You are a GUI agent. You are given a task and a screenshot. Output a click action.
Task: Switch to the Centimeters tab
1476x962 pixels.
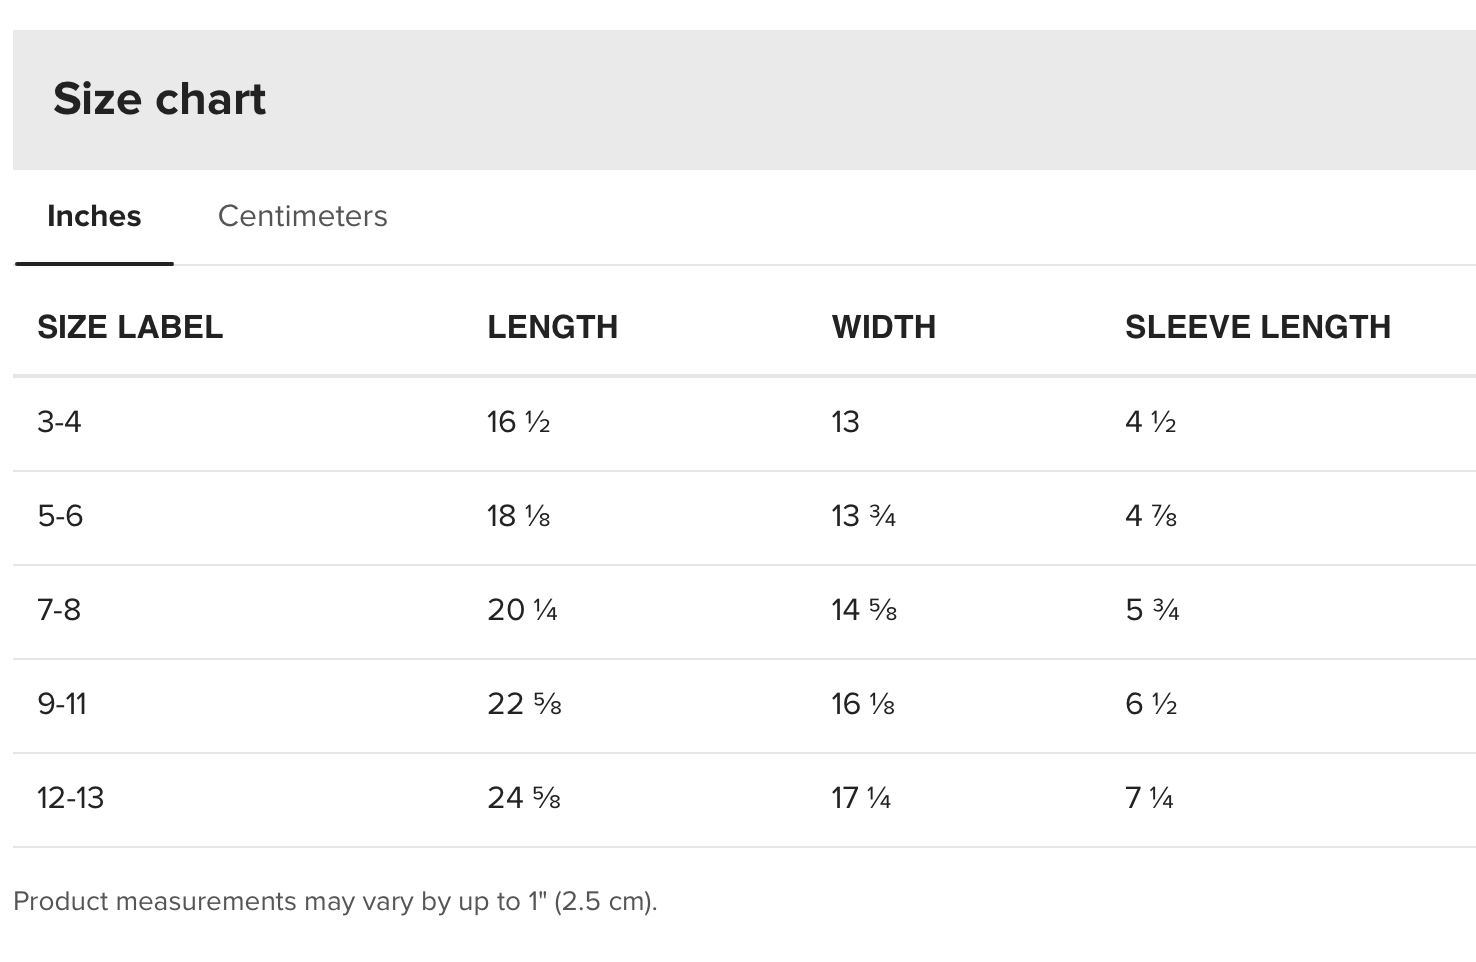coord(302,216)
